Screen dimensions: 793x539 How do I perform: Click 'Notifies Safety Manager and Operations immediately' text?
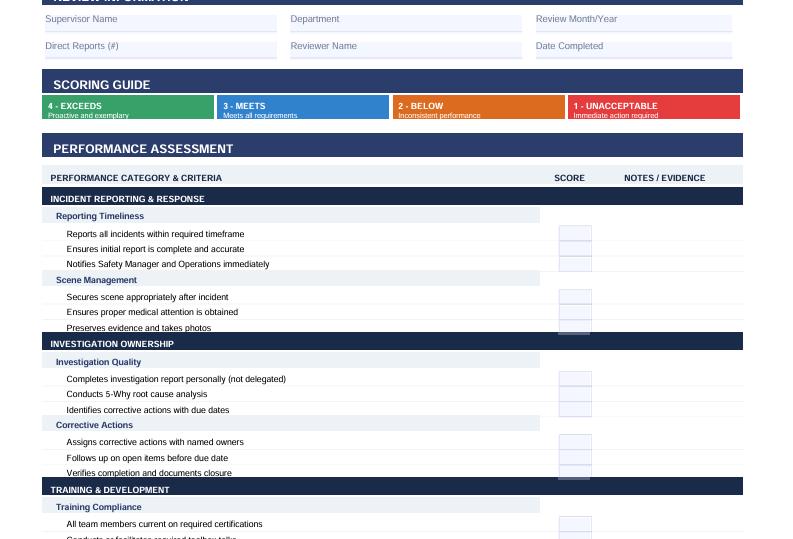pos(168,264)
